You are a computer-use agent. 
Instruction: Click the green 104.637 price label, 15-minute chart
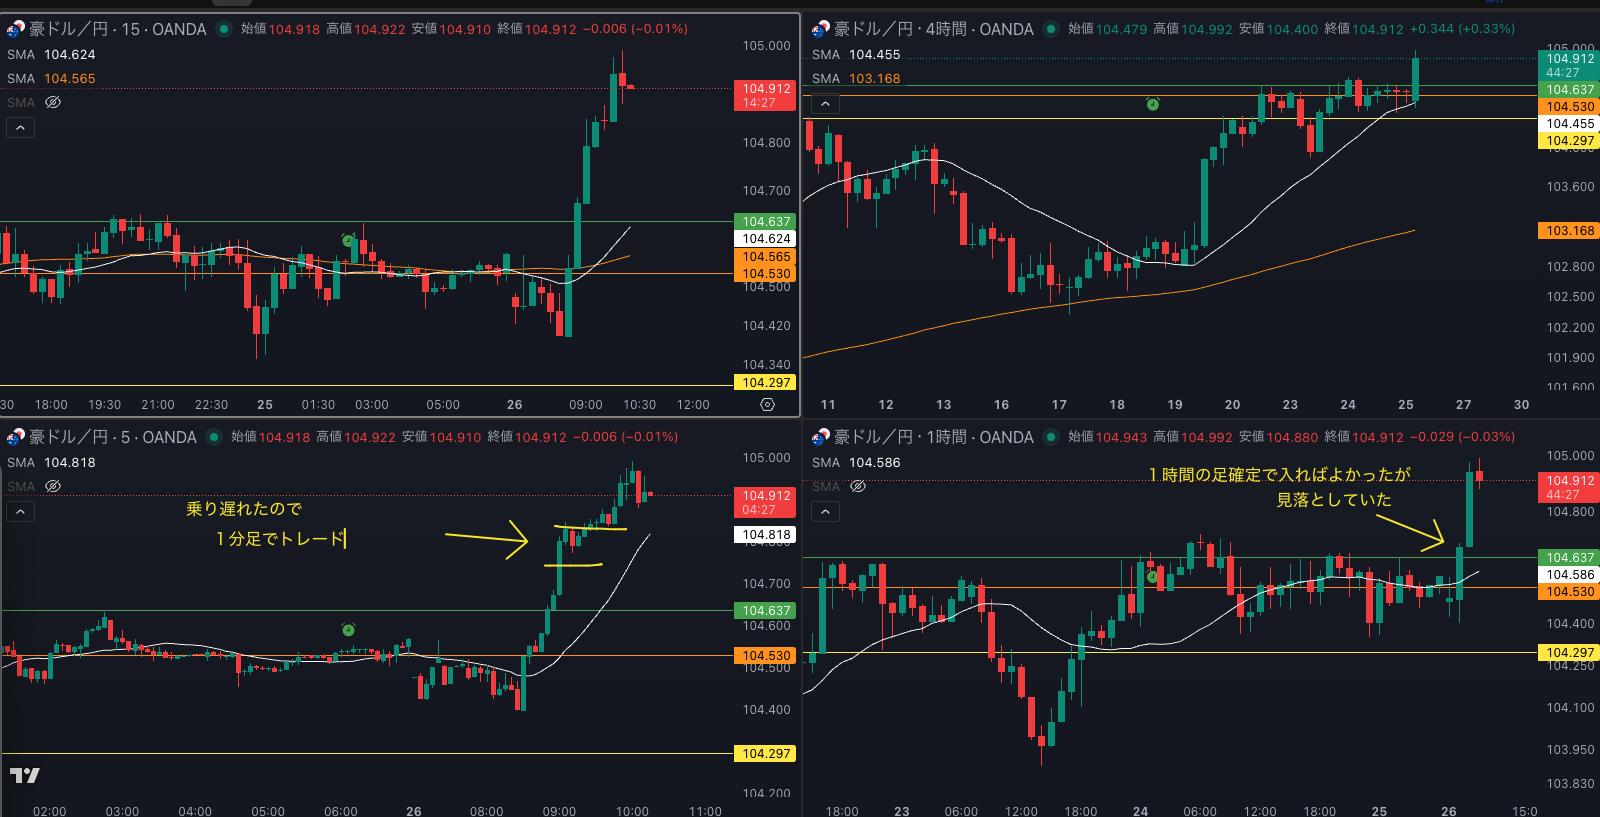(x=766, y=221)
